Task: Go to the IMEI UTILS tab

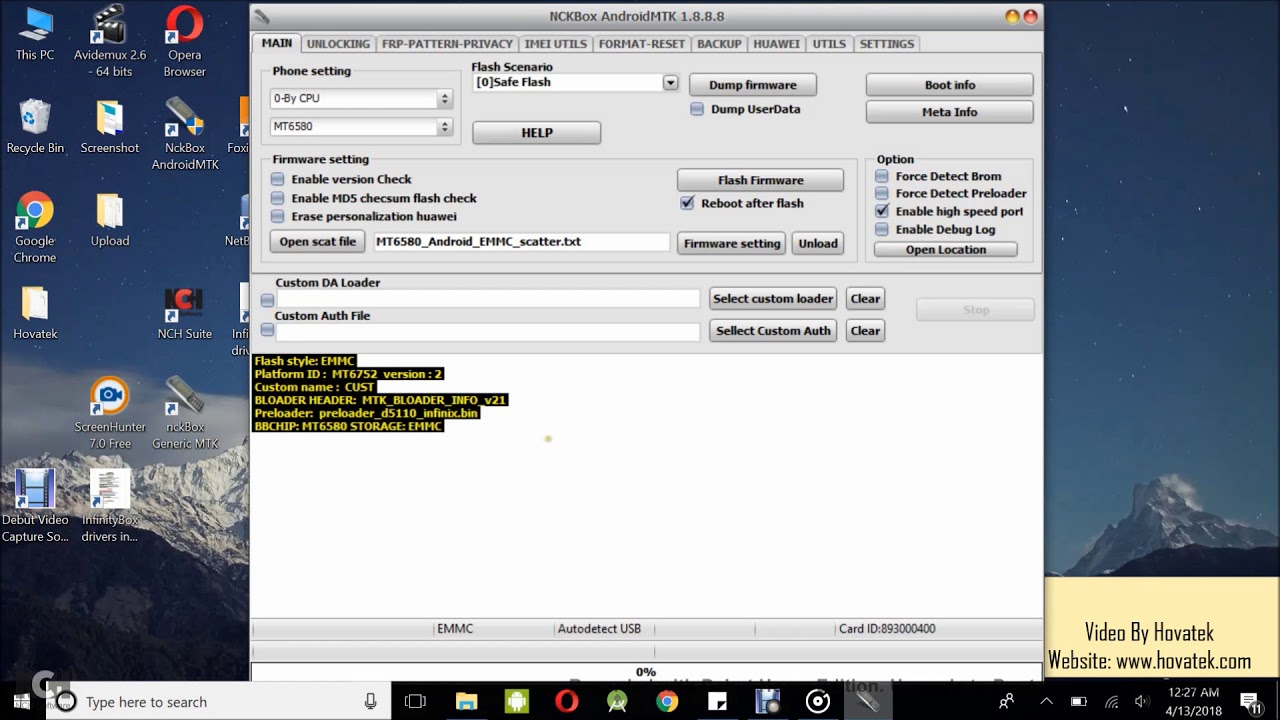Action: point(556,44)
